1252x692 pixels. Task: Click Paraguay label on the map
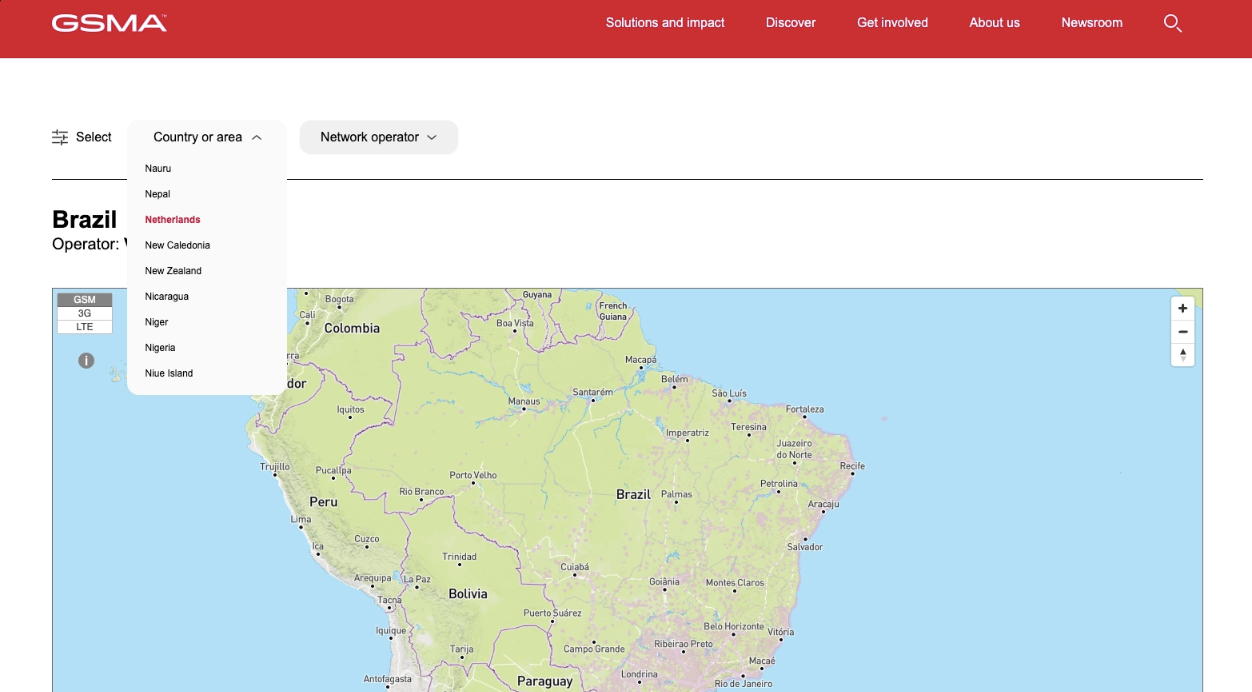(x=545, y=681)
